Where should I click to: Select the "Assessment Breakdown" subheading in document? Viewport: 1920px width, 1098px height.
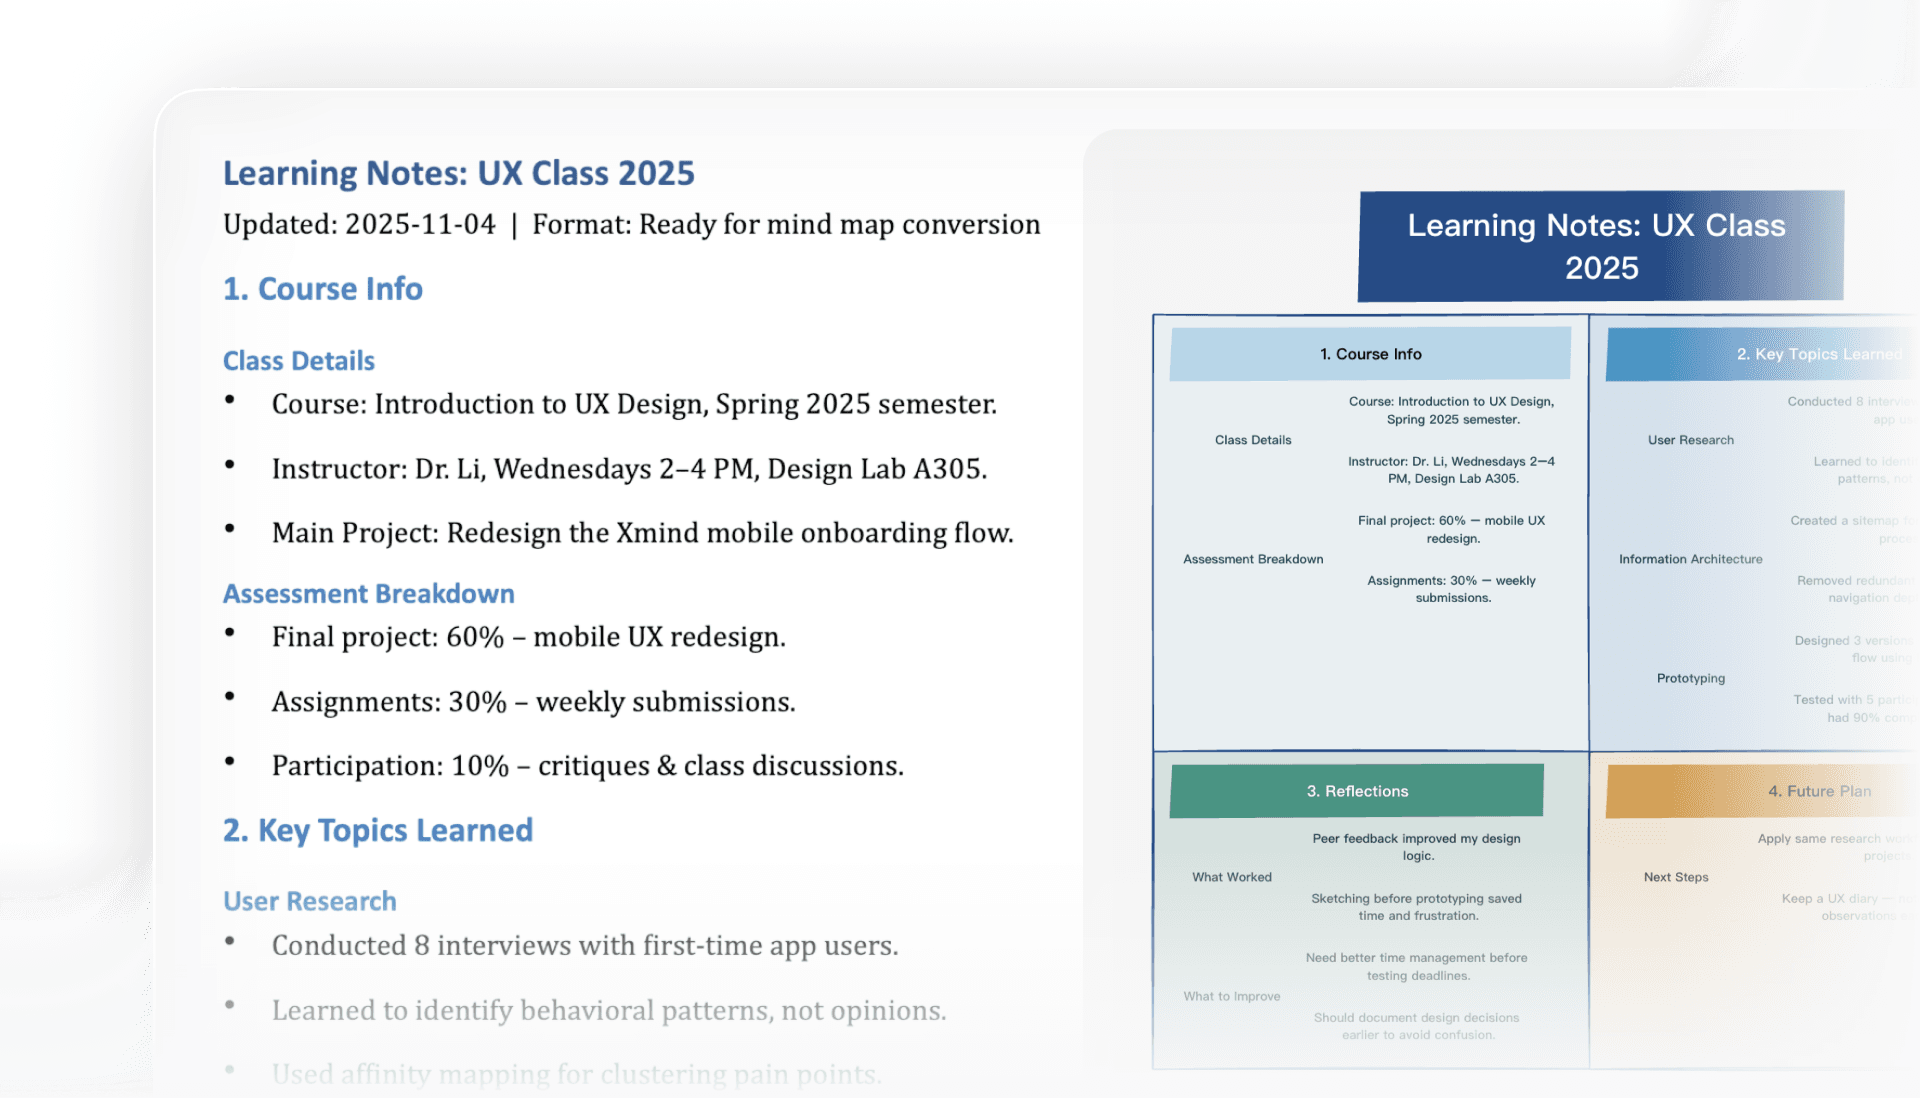click(x=368, y=594)
